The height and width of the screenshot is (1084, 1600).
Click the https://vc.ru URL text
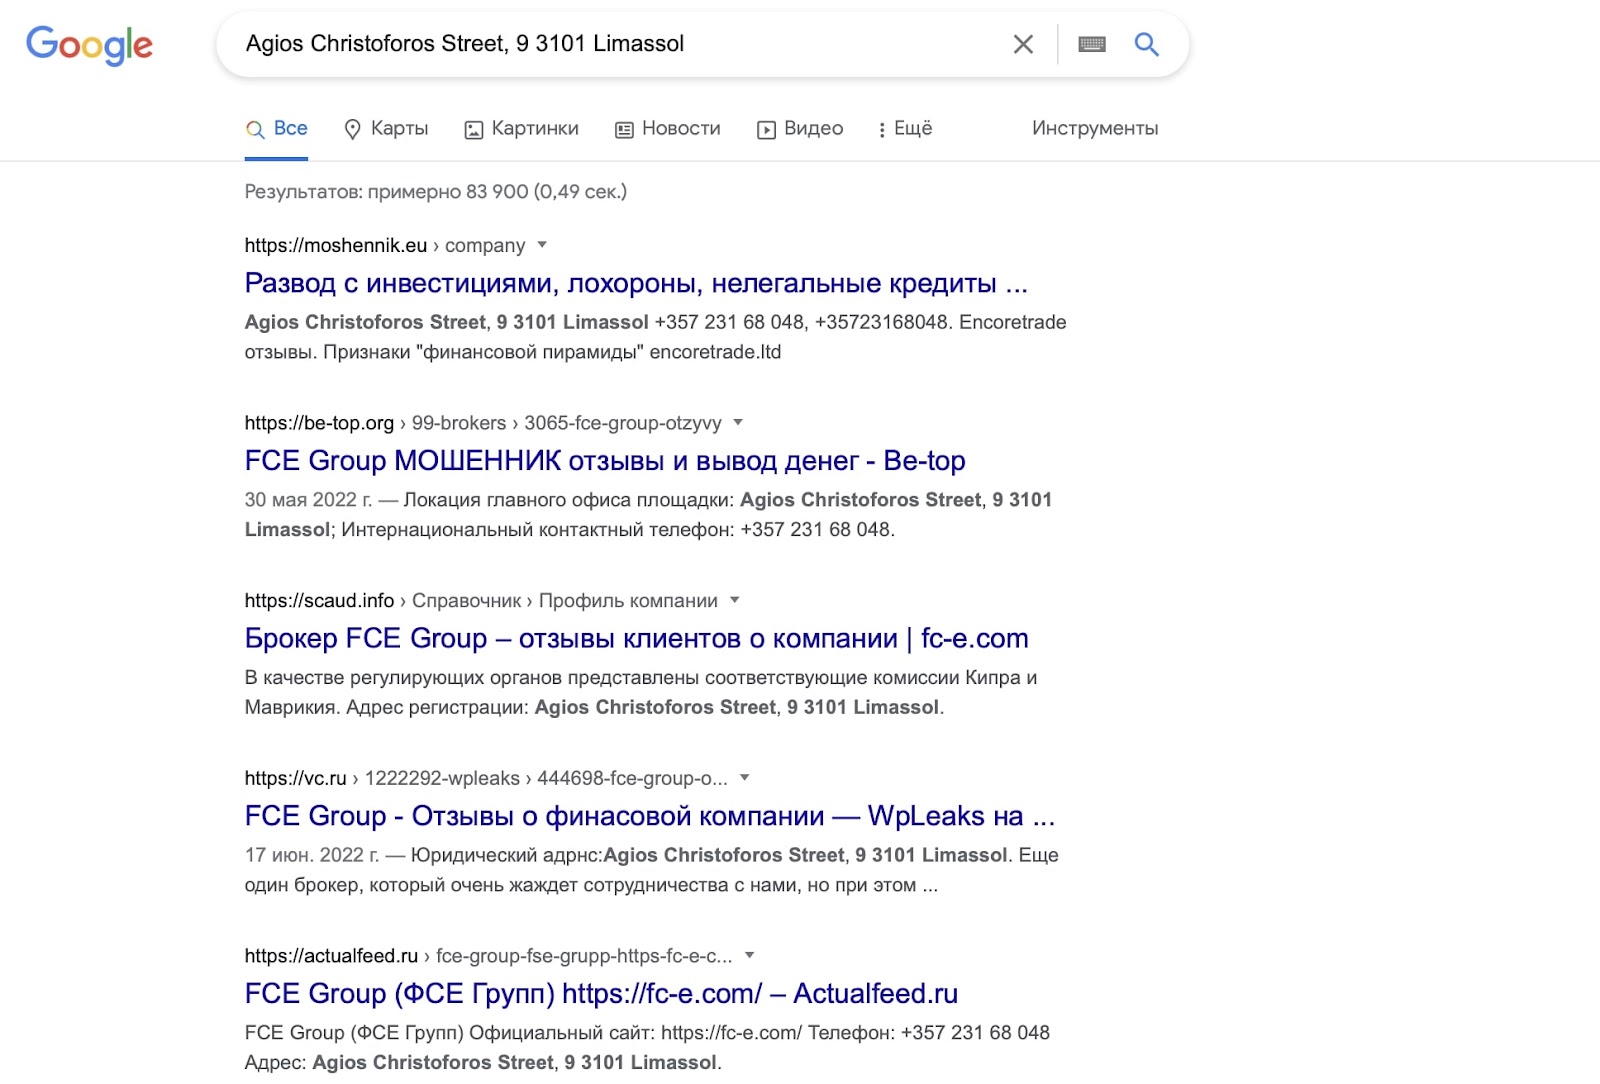[295, 778]
